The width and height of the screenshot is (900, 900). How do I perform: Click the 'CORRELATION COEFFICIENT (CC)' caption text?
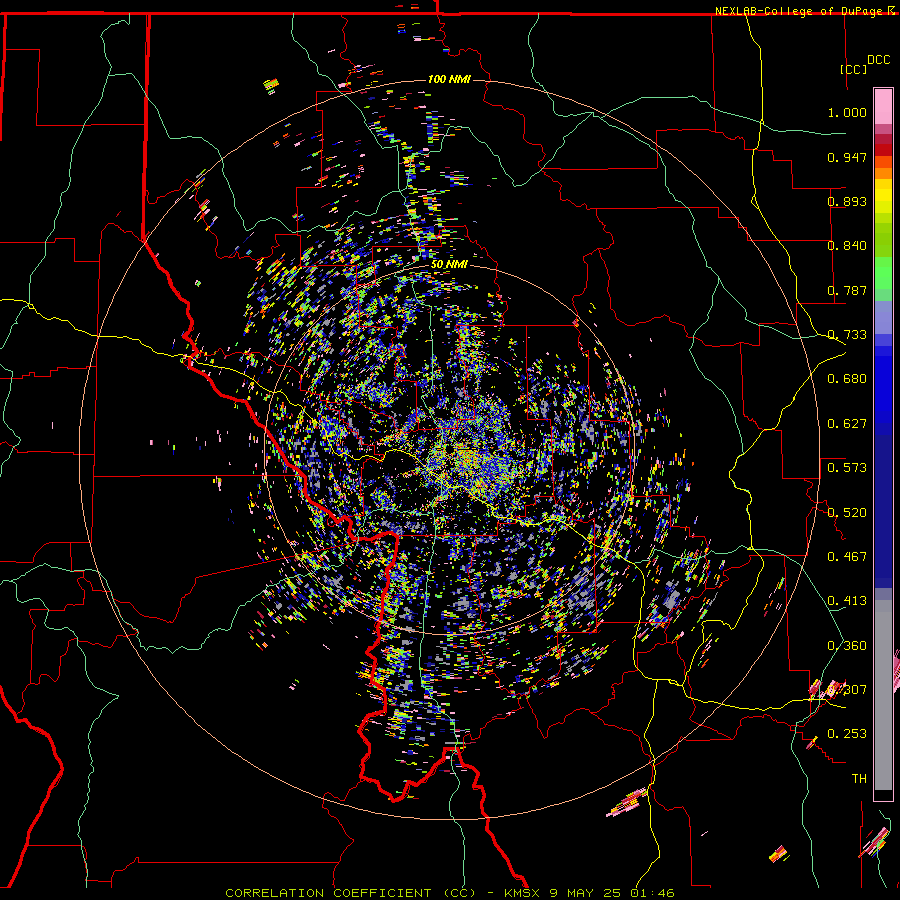click(350, 893)
